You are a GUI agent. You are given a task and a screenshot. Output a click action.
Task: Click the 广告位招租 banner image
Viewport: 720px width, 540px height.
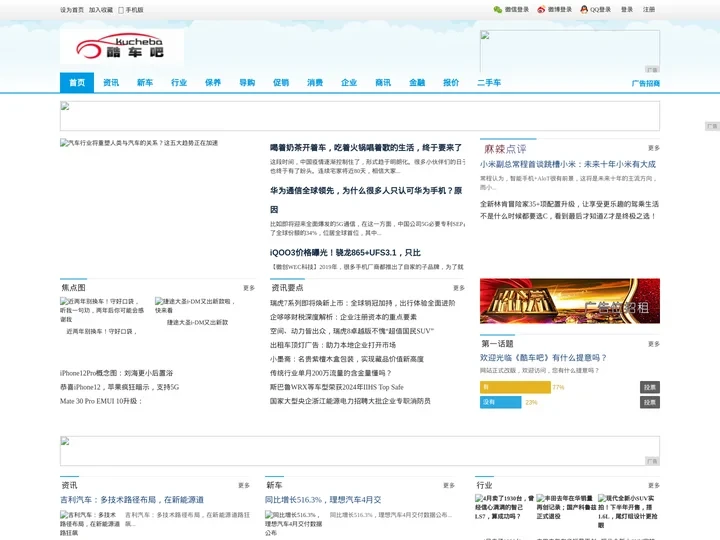pyautogui.click(x=570, y=301)
